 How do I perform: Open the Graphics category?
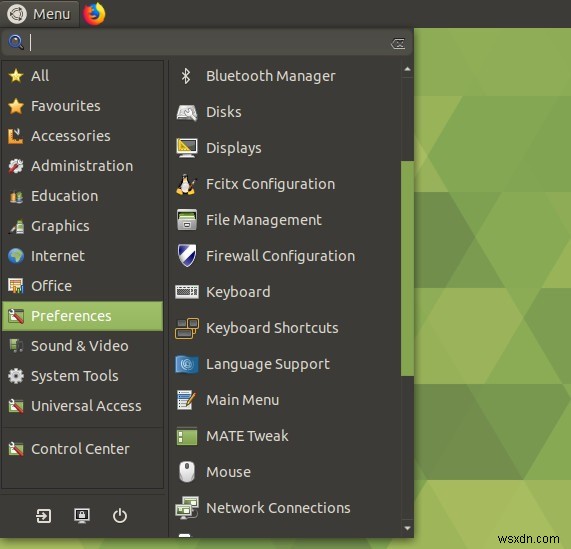[83, 226]
